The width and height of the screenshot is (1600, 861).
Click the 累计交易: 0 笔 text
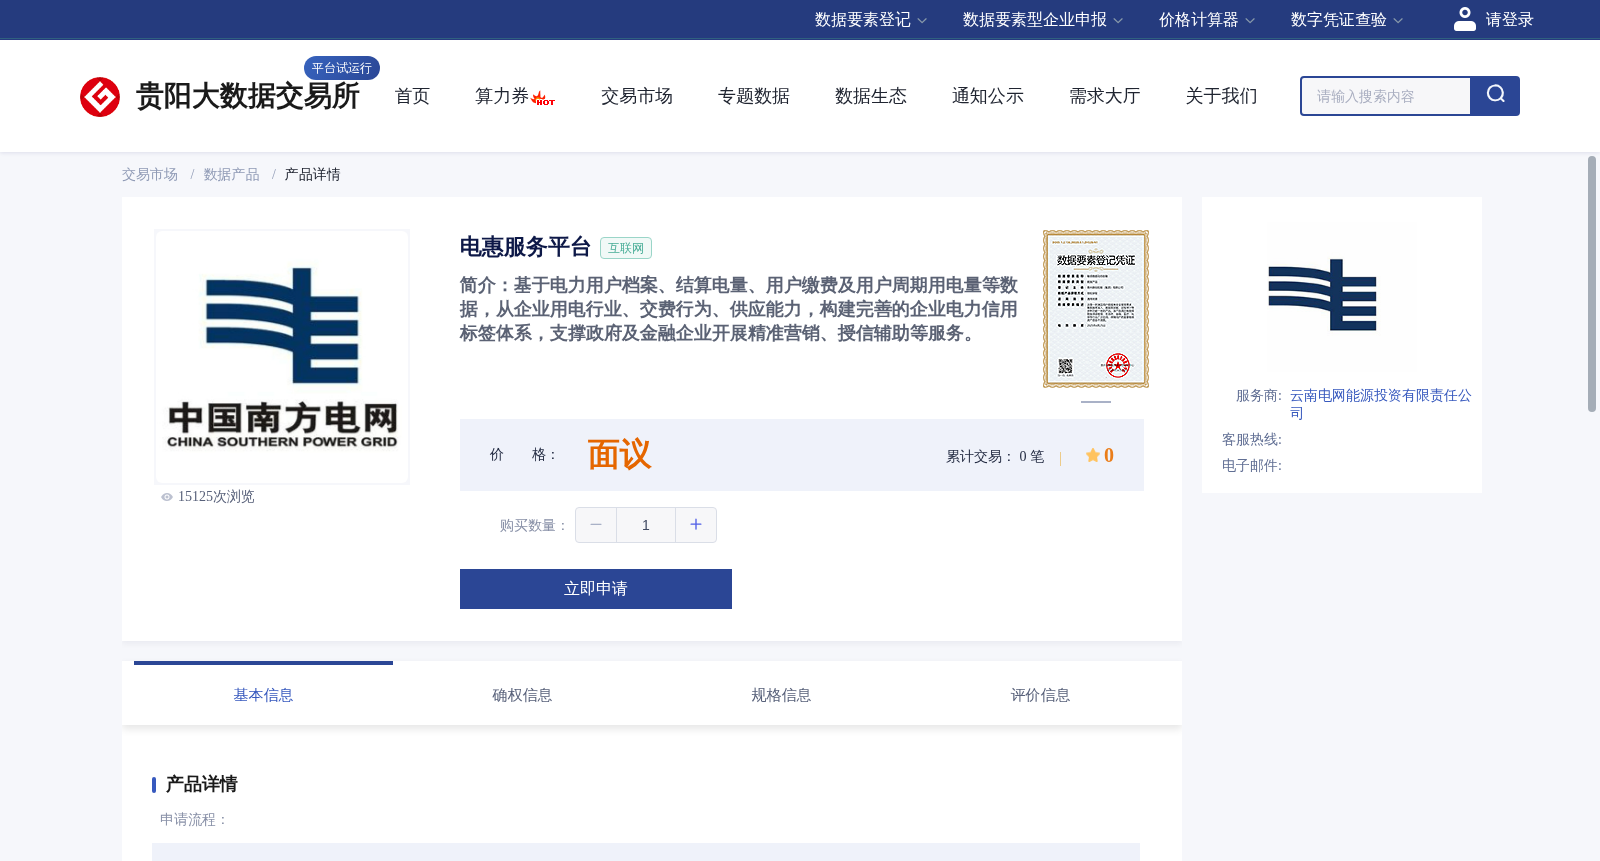pos(995,456)
